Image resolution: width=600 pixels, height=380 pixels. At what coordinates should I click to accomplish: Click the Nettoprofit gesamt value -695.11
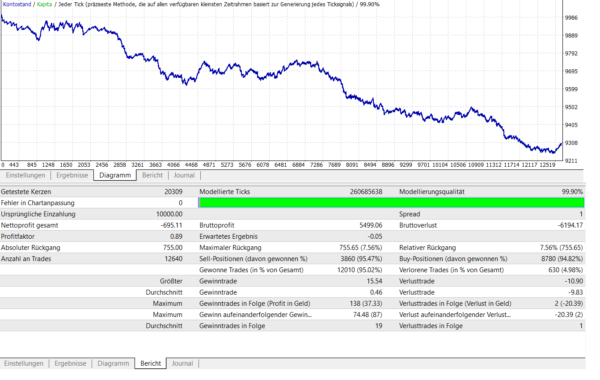171,225
